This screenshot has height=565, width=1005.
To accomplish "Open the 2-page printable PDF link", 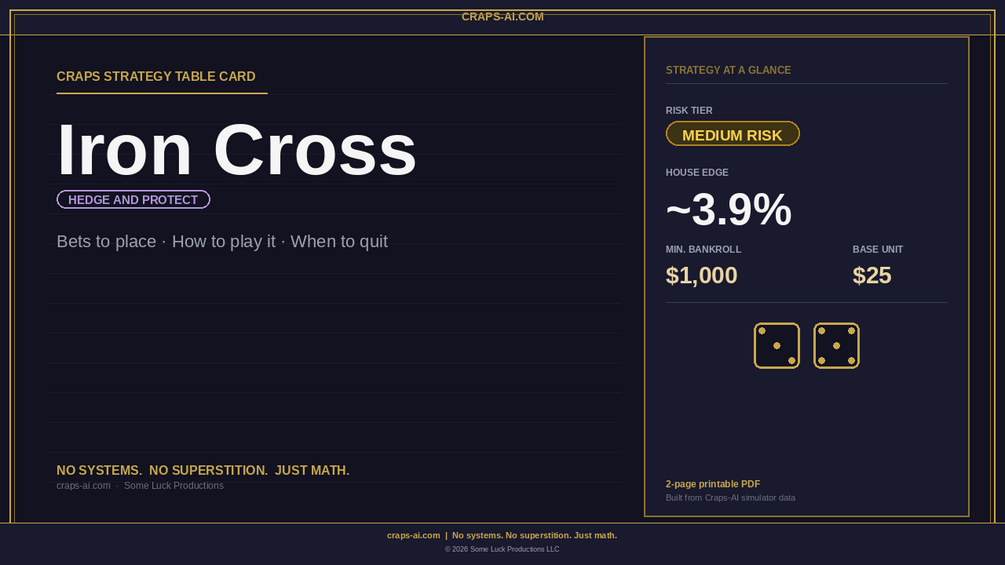I will tap(713, 484).
